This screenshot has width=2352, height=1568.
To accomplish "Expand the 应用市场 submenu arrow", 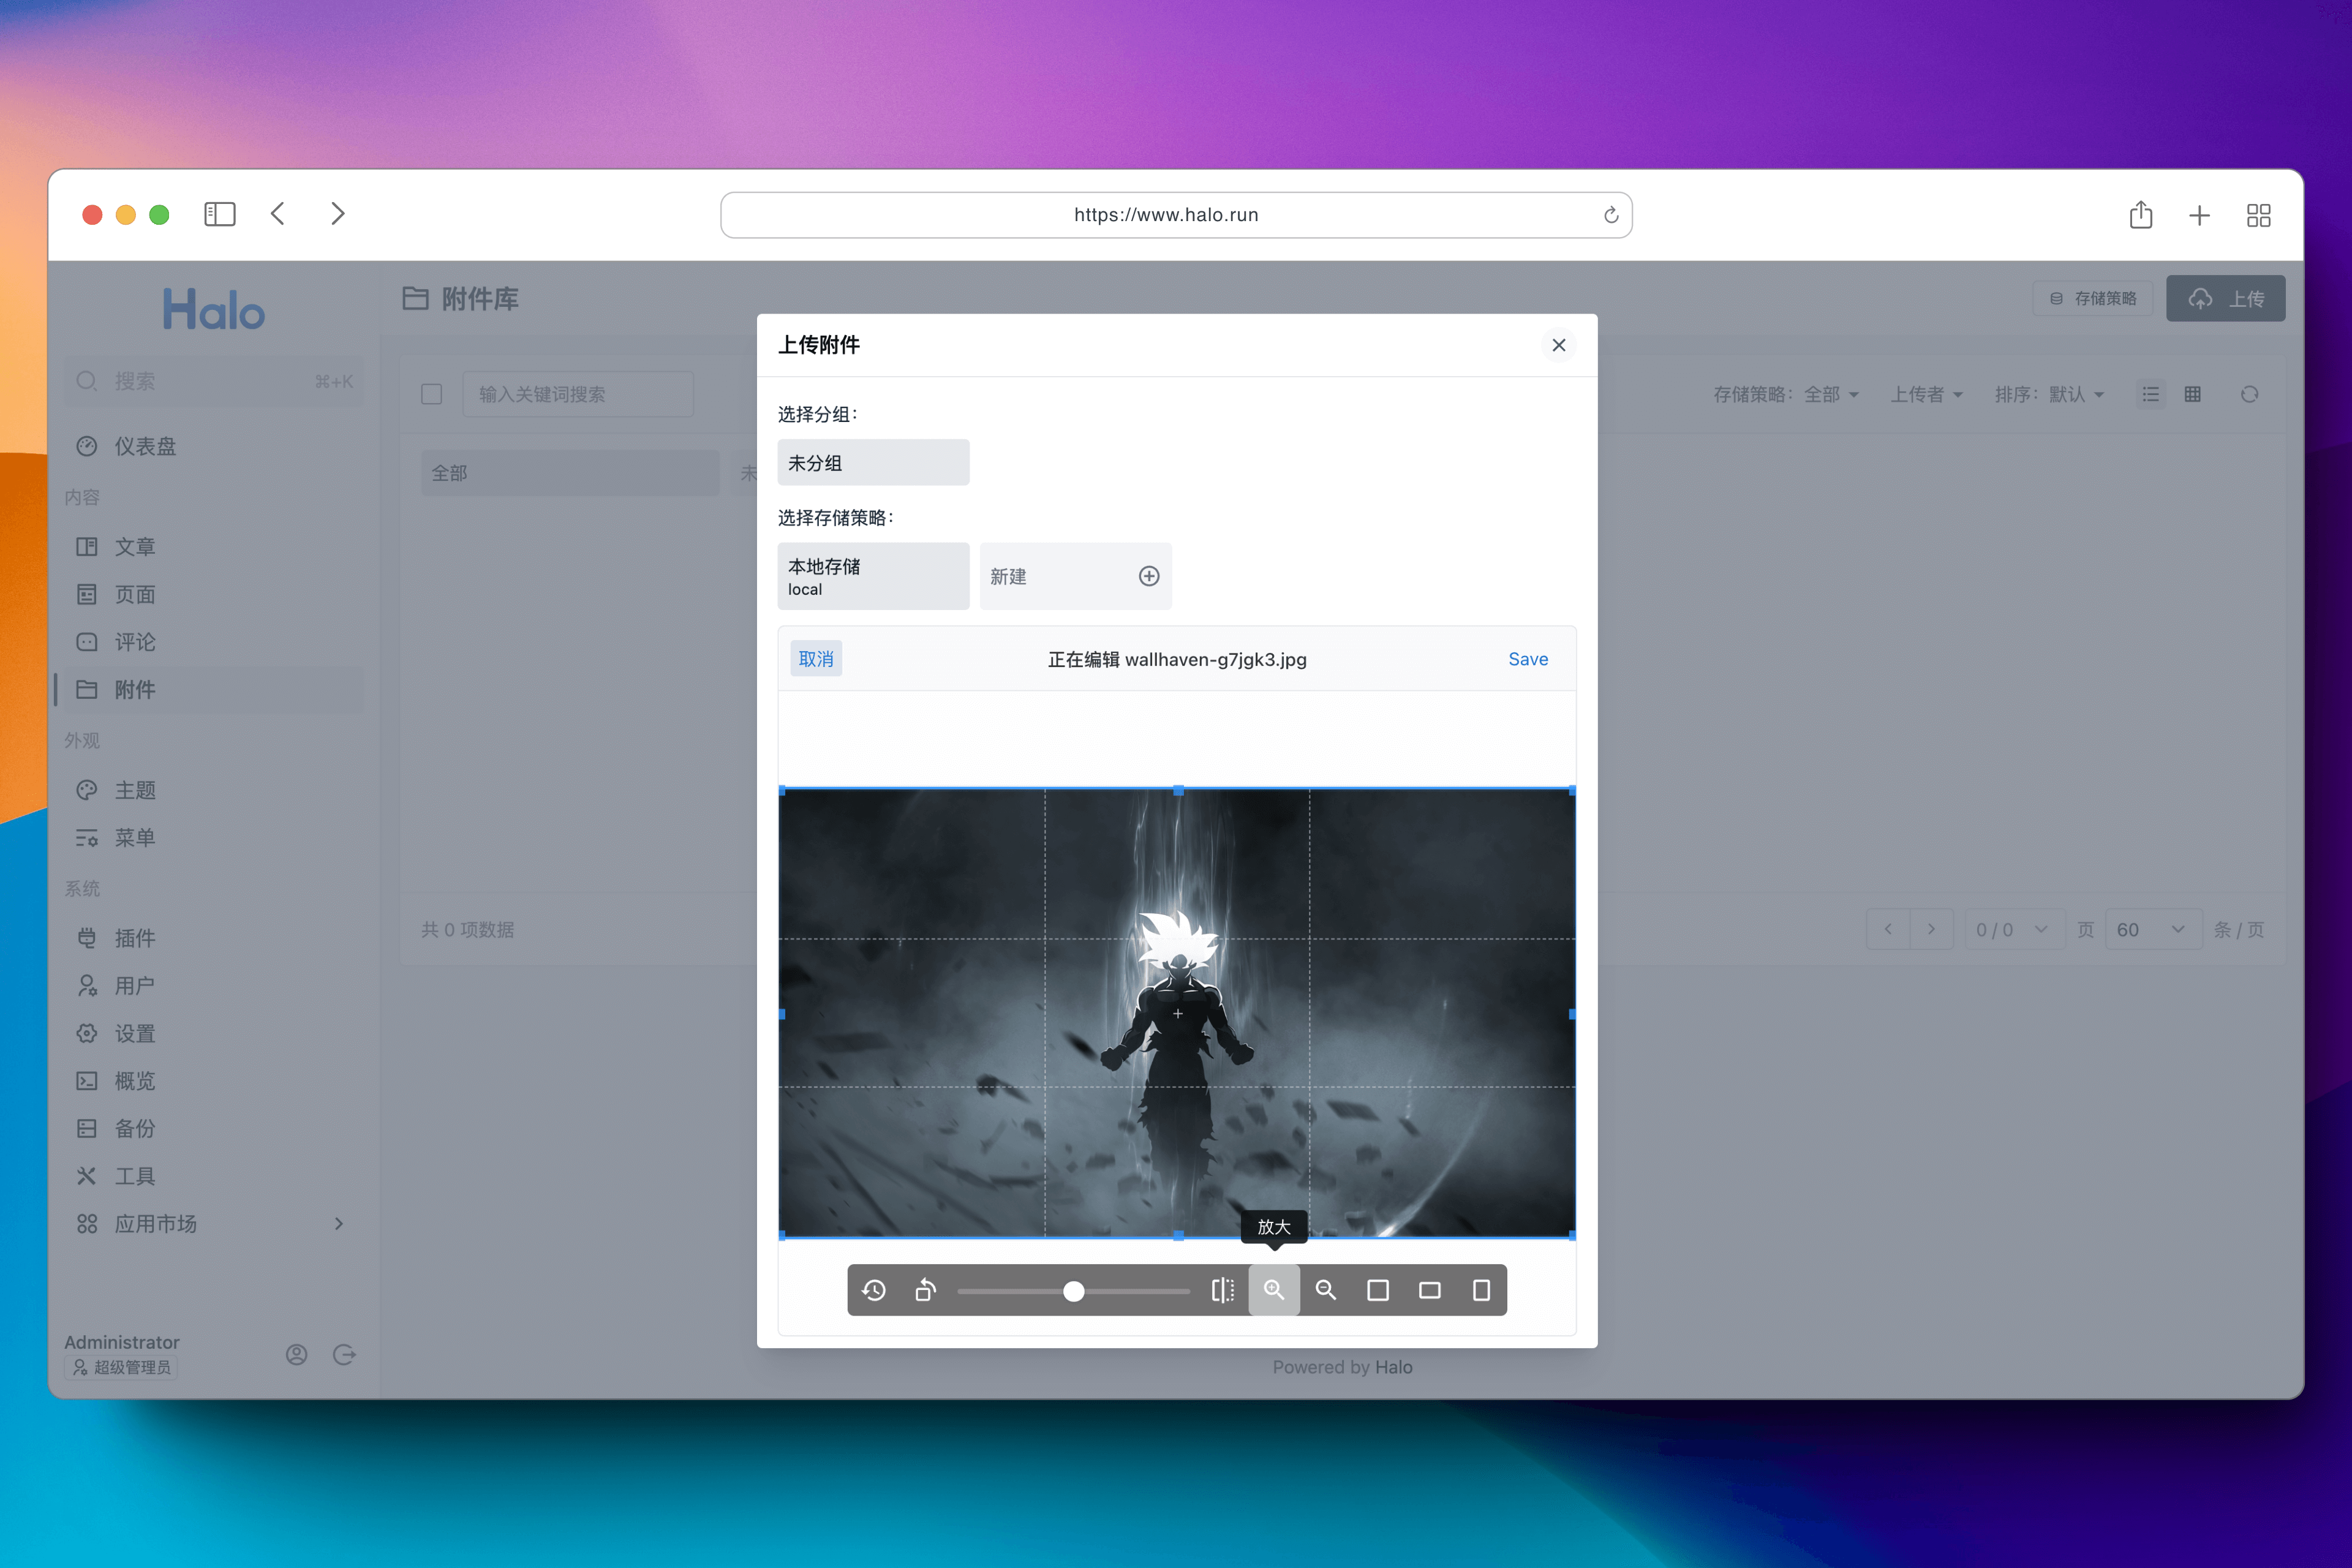I will click(339, 1224).
